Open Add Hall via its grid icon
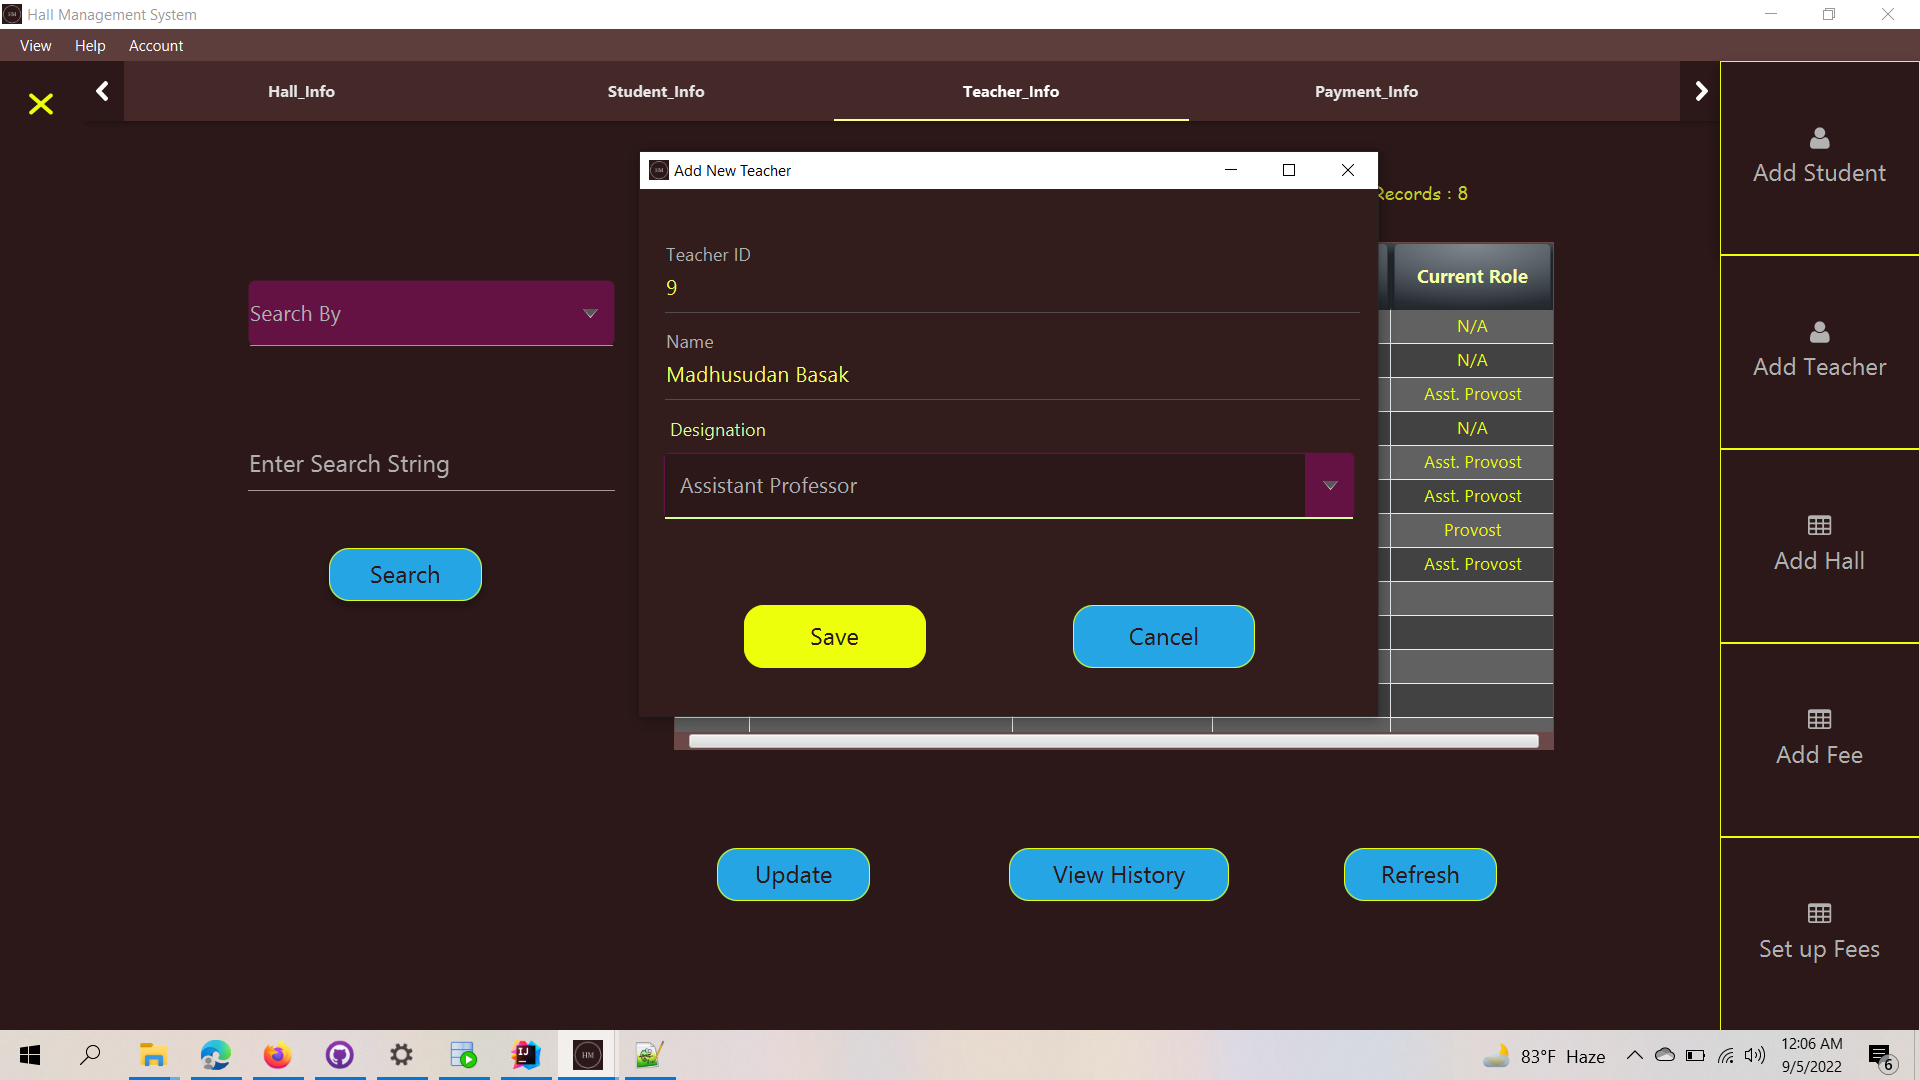1920x1080 pixels. (x=1818, y=526)
